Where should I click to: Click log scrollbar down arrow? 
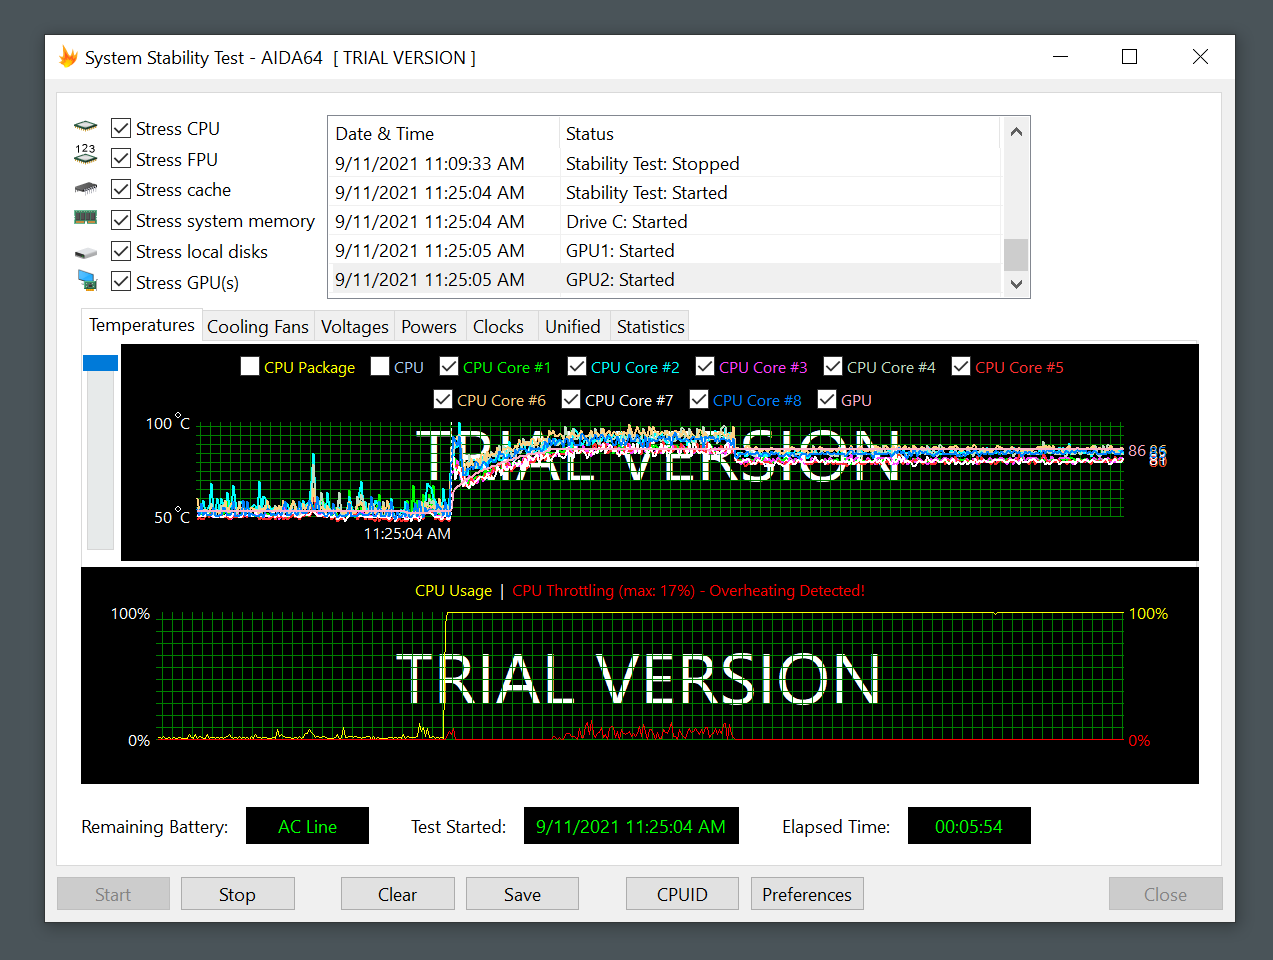pyautogui.click(x=1016, y=284)
